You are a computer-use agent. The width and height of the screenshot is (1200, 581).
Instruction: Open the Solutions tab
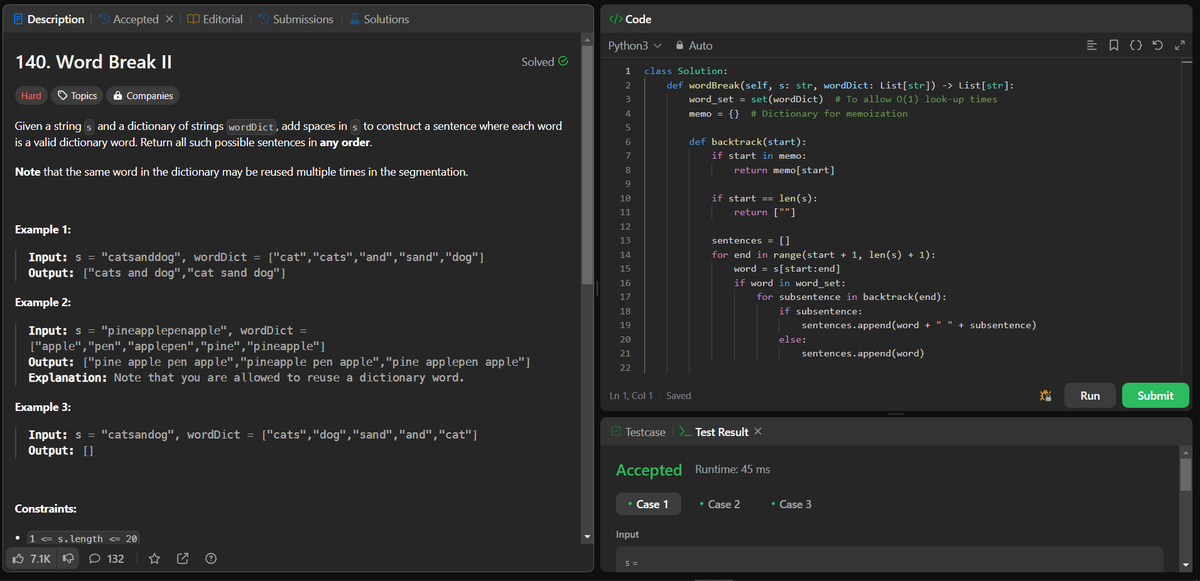(378, 19)
